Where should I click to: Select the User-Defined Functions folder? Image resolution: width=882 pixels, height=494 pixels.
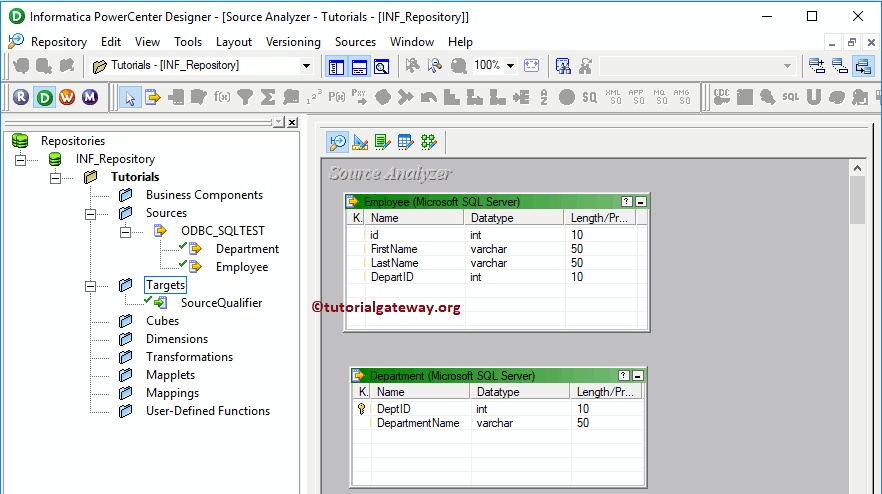(x=208, y=411)
